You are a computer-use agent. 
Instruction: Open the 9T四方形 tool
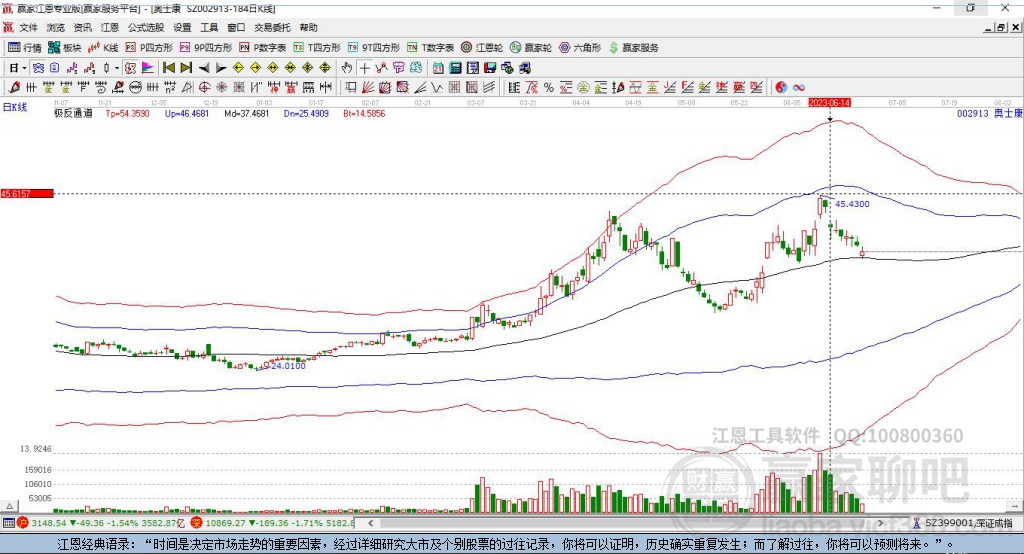pos(374,48)
